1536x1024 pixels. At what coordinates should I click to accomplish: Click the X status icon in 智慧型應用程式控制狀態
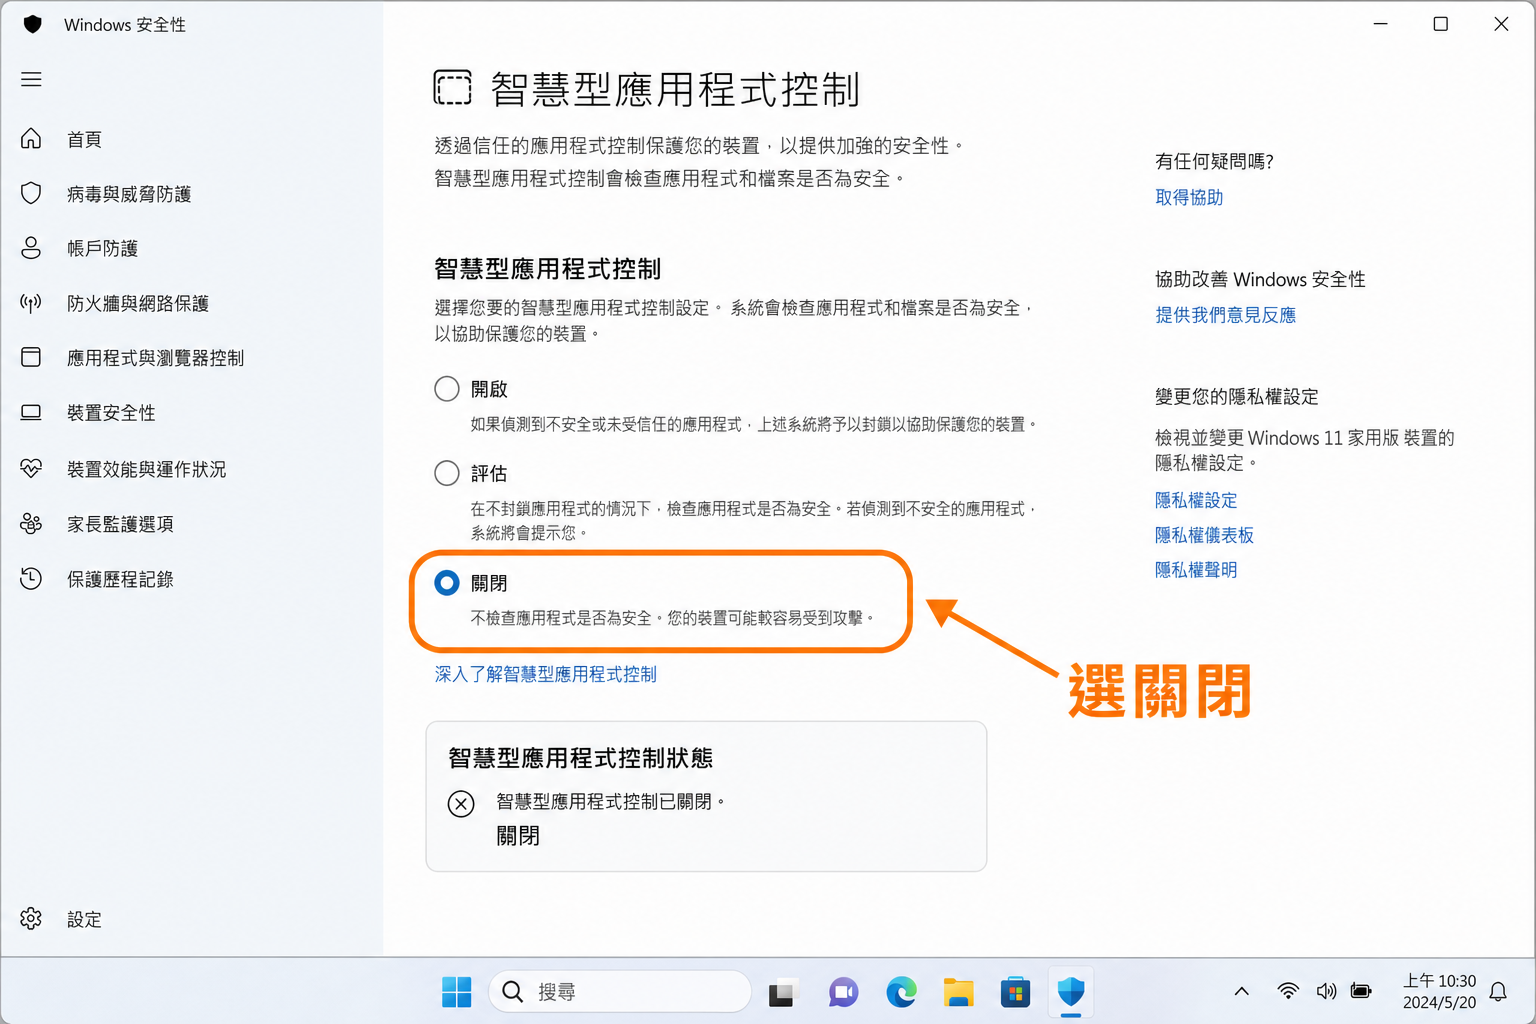(x=461, y=804)
